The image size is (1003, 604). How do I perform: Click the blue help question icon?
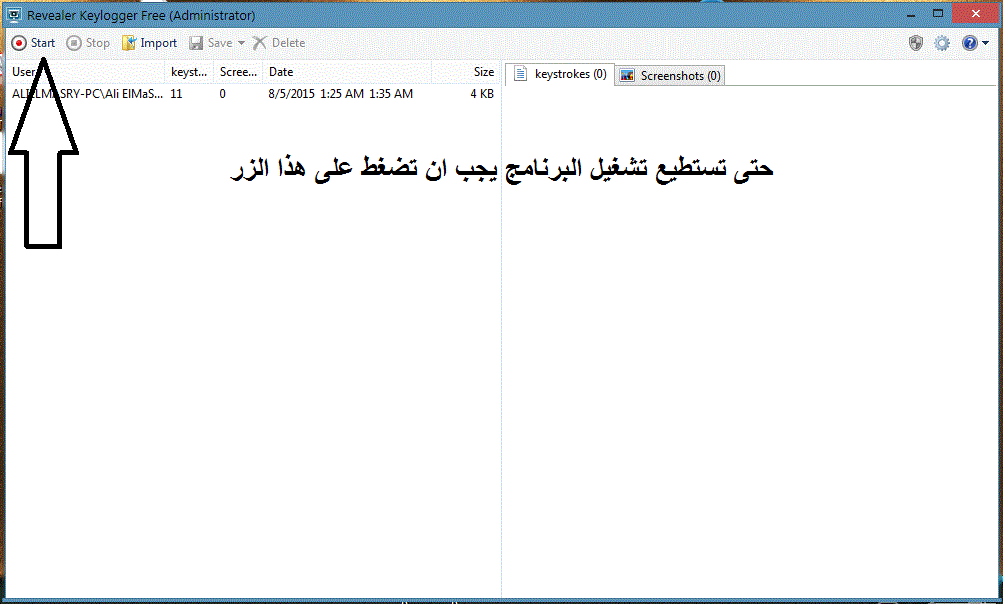click(x=969, y=43)
